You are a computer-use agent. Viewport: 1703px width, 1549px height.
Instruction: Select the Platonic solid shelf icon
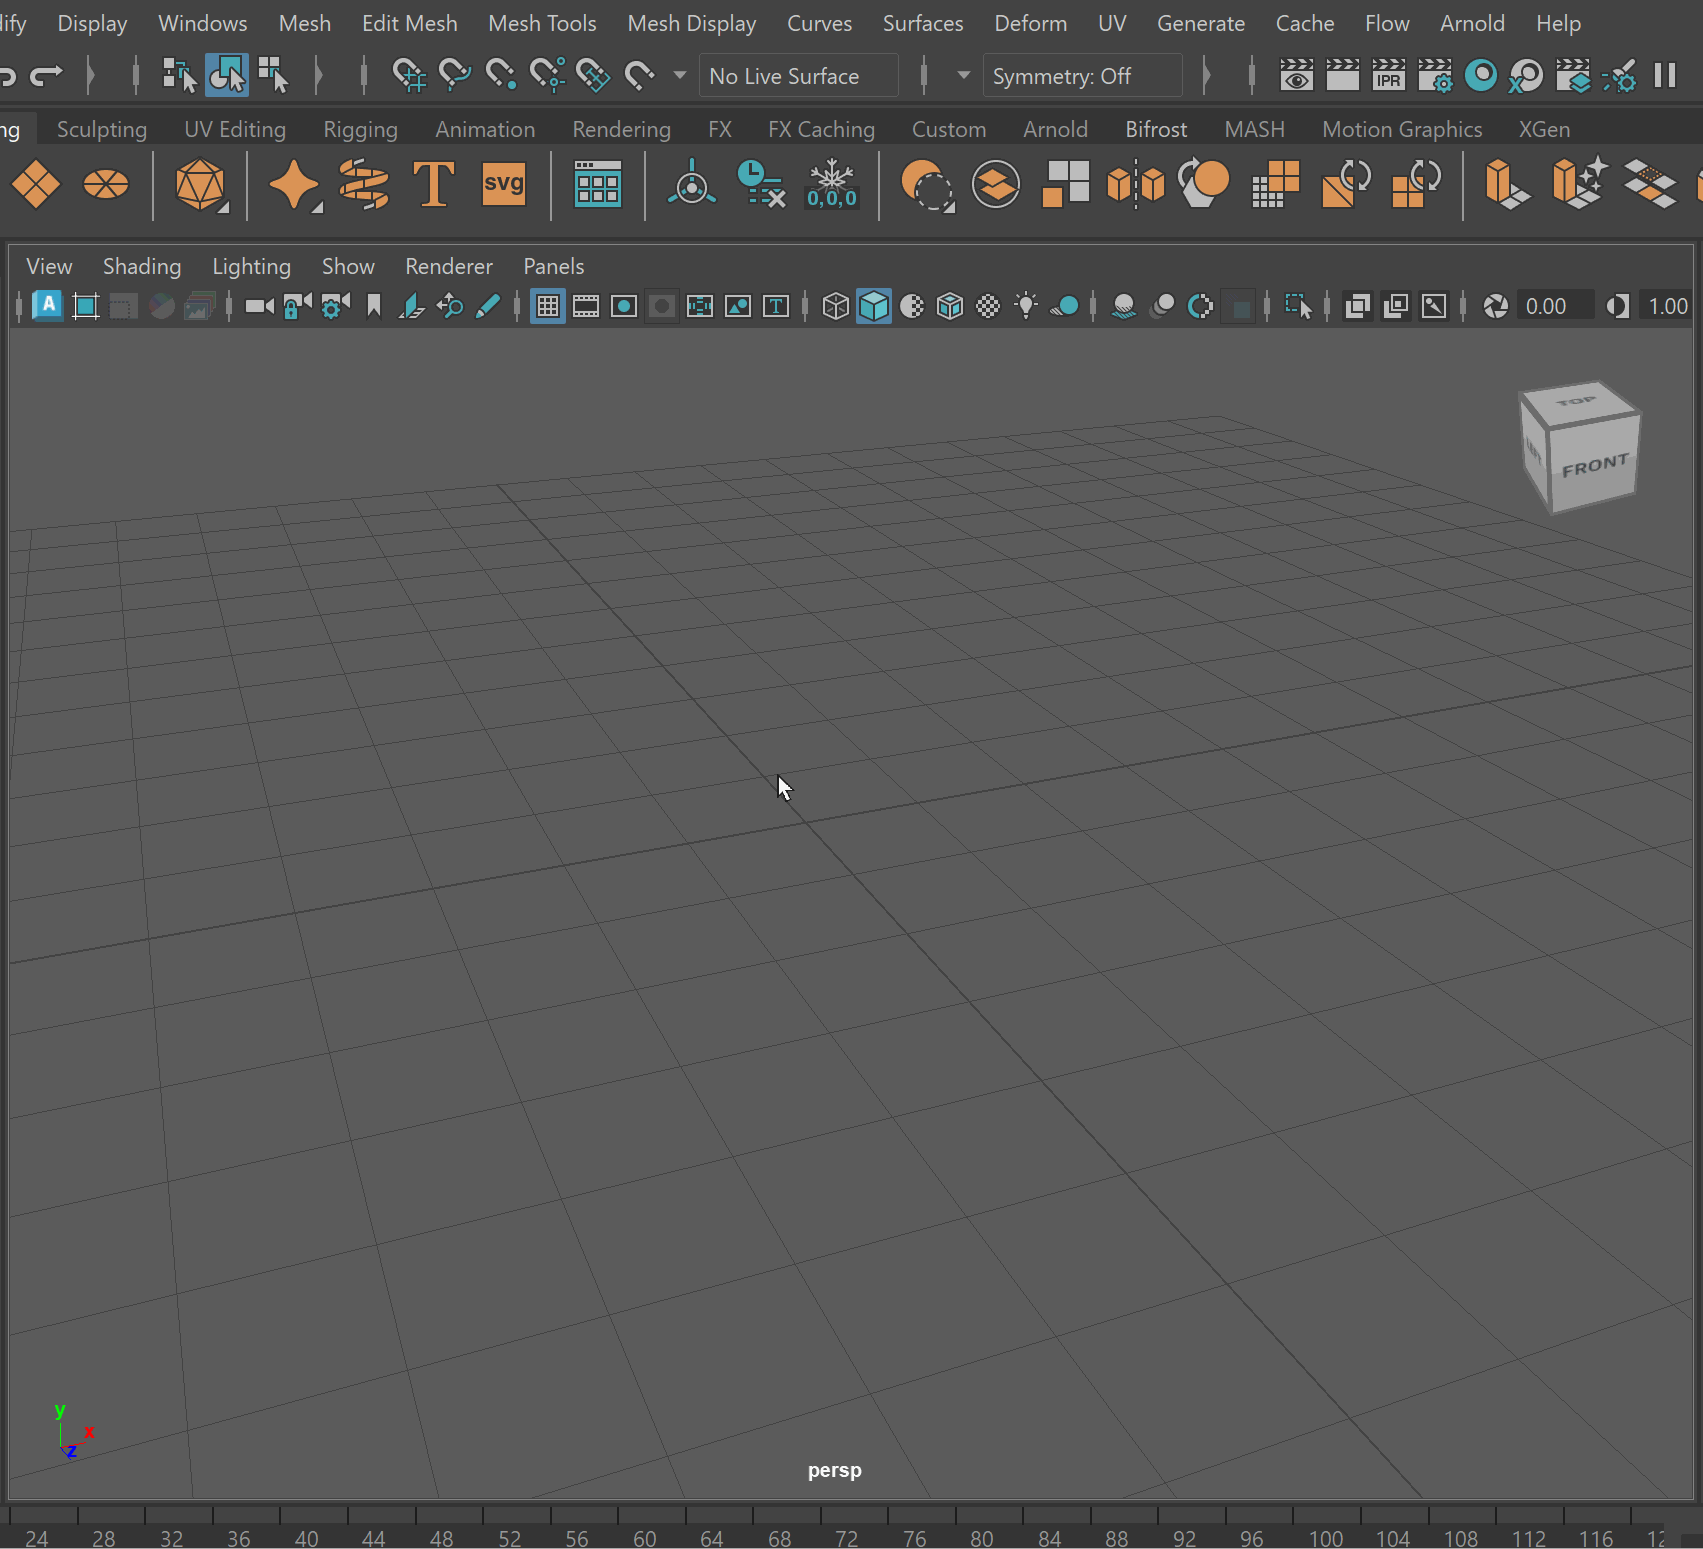[200, 184]
